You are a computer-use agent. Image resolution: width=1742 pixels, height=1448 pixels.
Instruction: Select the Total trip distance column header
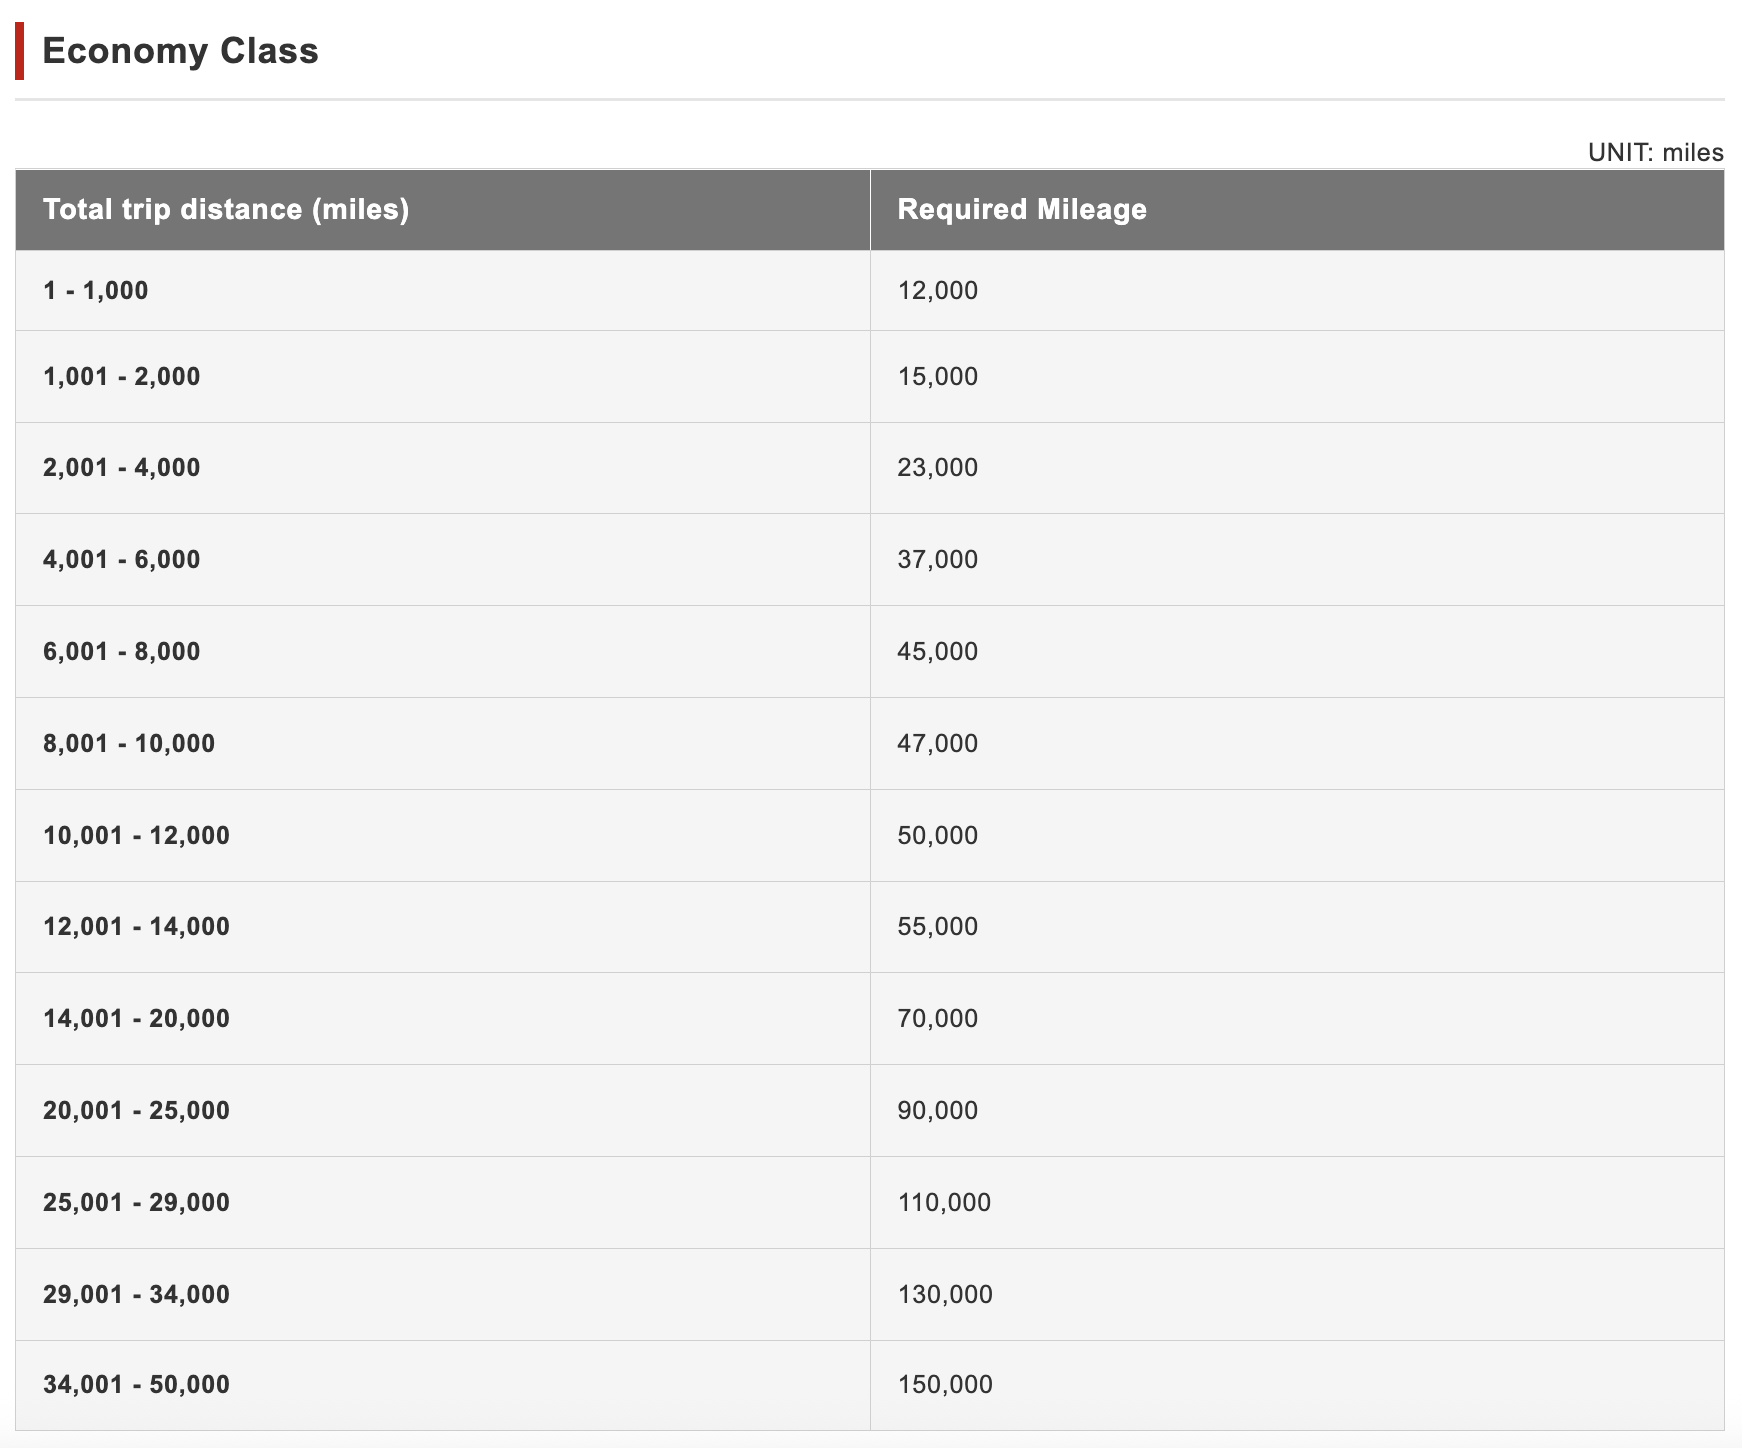coord(226,209)
